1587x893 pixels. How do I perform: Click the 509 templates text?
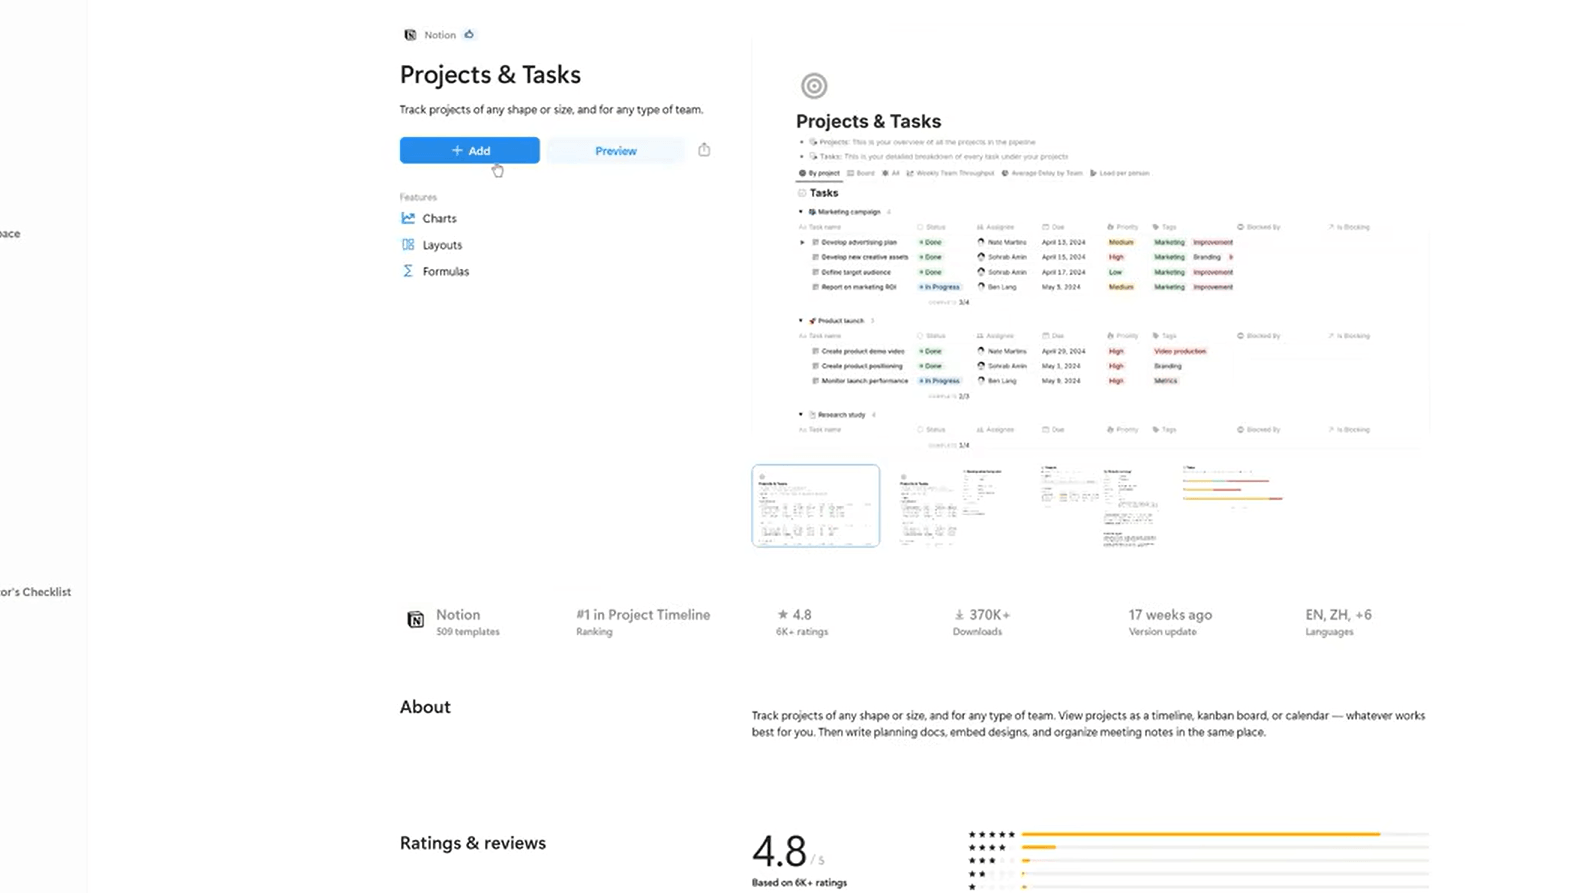pos(467,632)
